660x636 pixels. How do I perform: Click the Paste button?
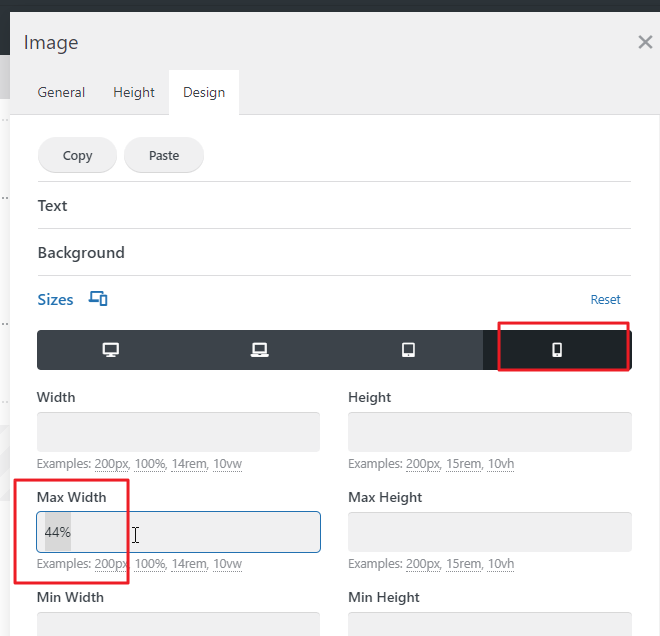(164, 155)
